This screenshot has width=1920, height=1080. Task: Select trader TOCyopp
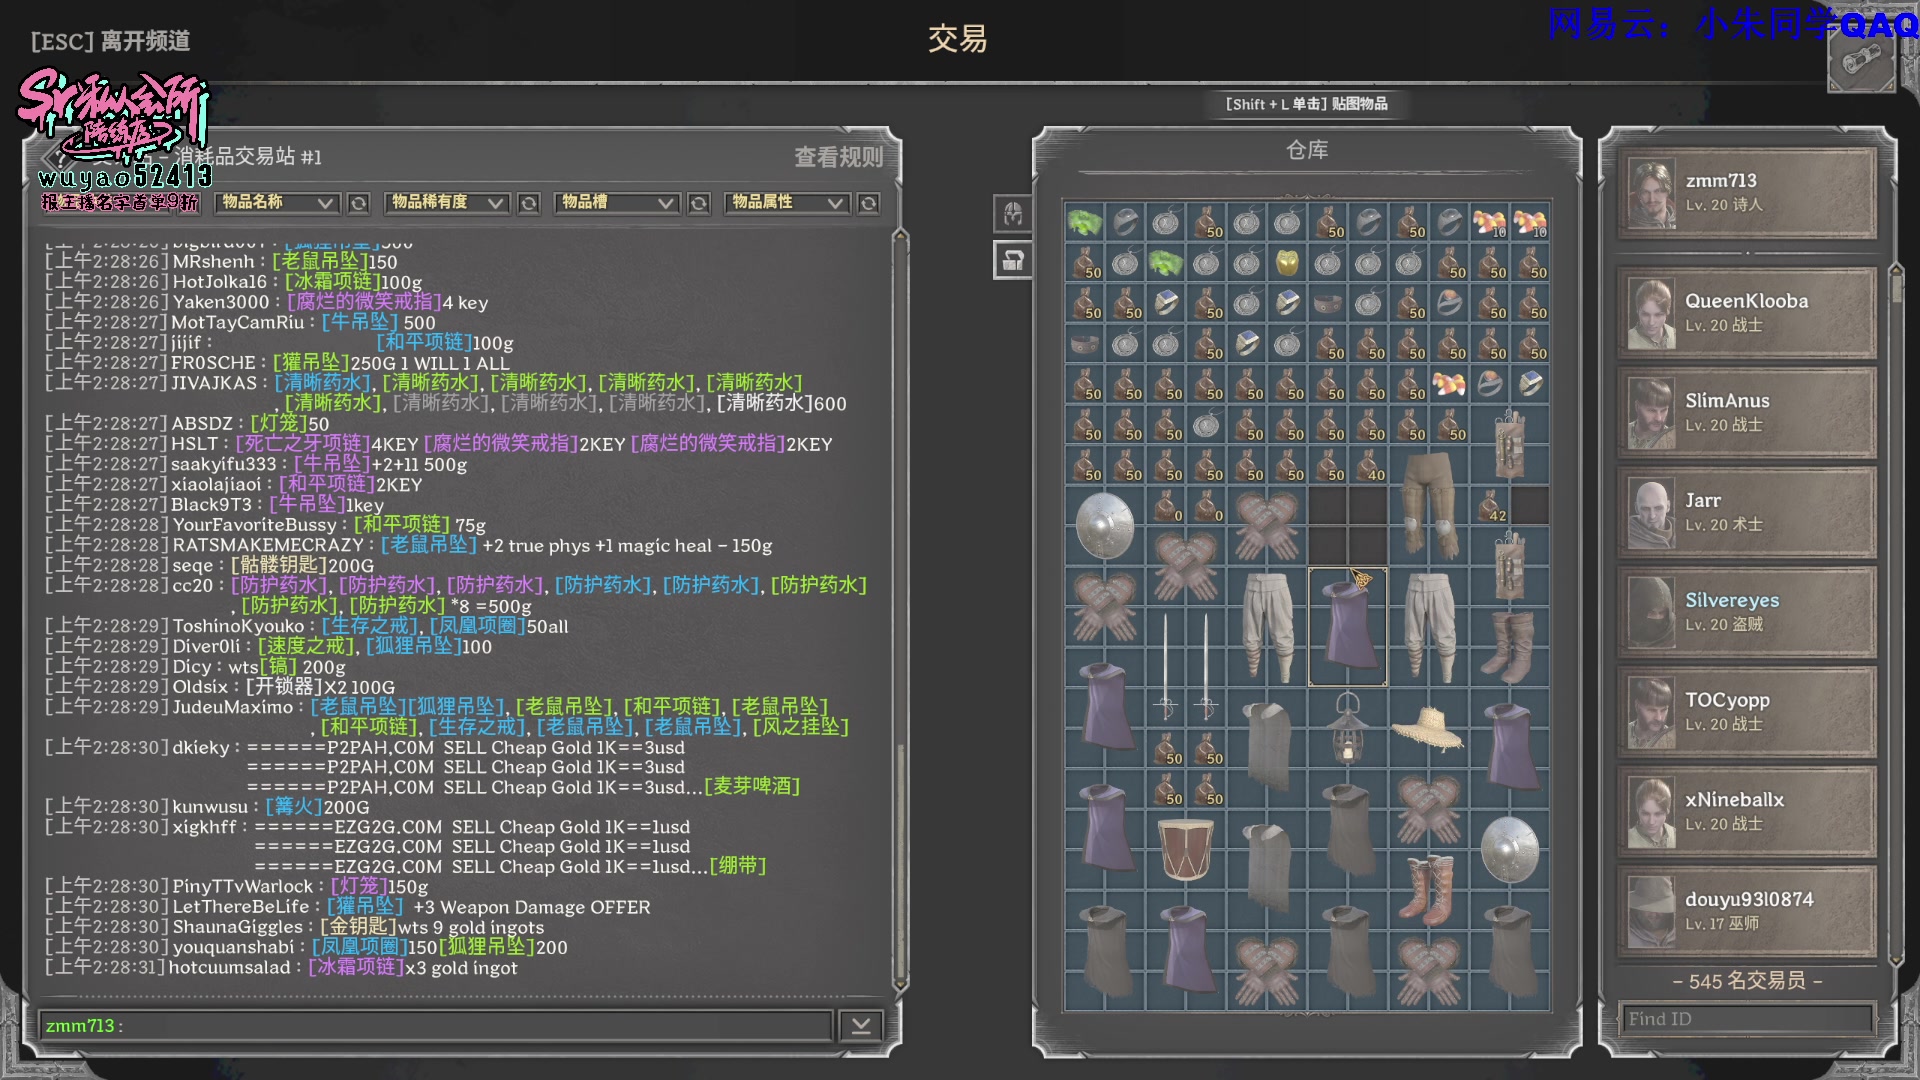(x=1746, y=713)
